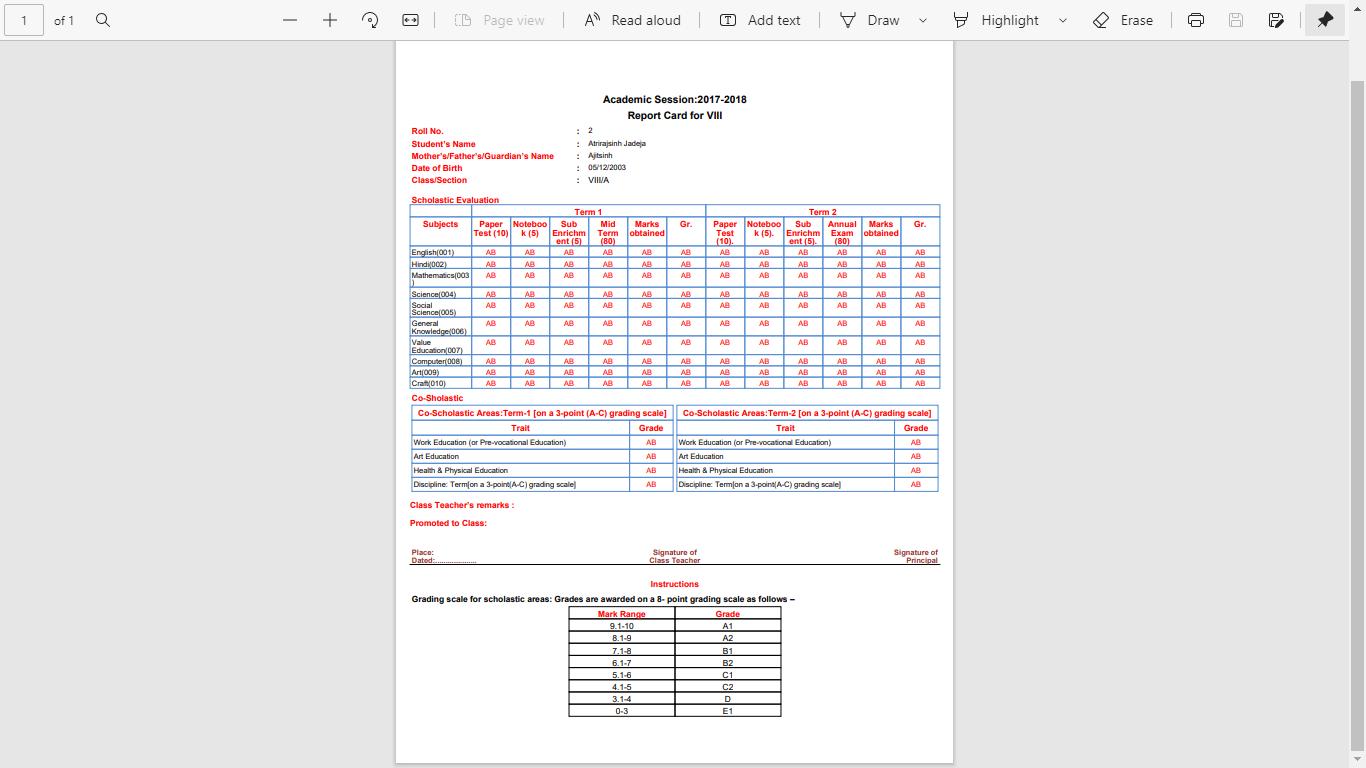
Task: Start Read aloud
Action: [632, 20]
